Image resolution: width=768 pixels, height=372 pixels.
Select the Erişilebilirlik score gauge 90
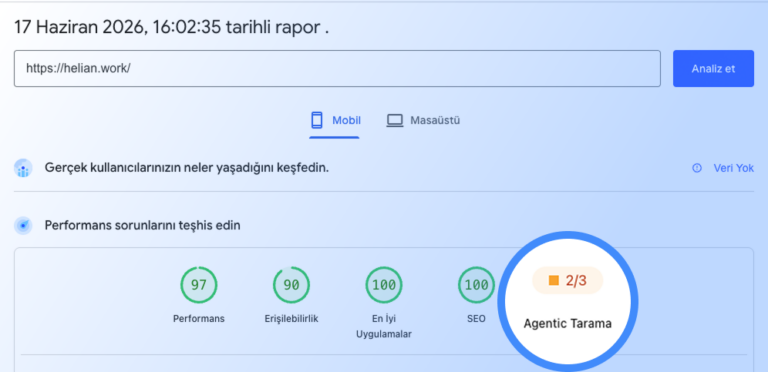click(291, 285)
